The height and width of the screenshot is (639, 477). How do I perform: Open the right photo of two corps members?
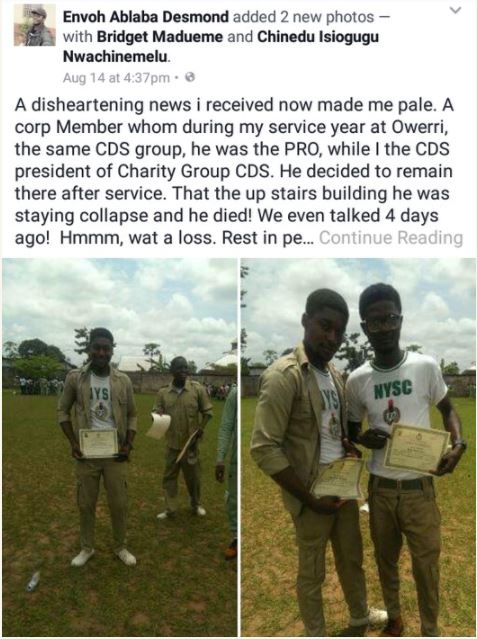358,447
